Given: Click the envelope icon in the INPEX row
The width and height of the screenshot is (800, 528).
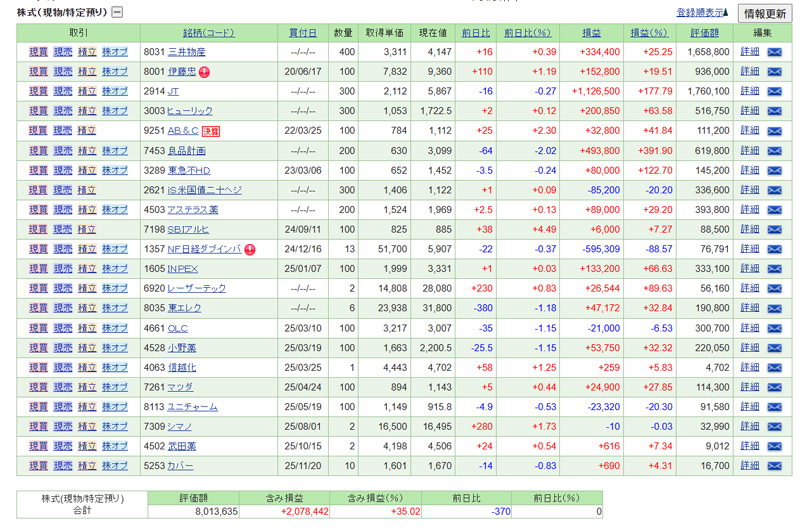Looking at the screenshot, I should [774, 269].
